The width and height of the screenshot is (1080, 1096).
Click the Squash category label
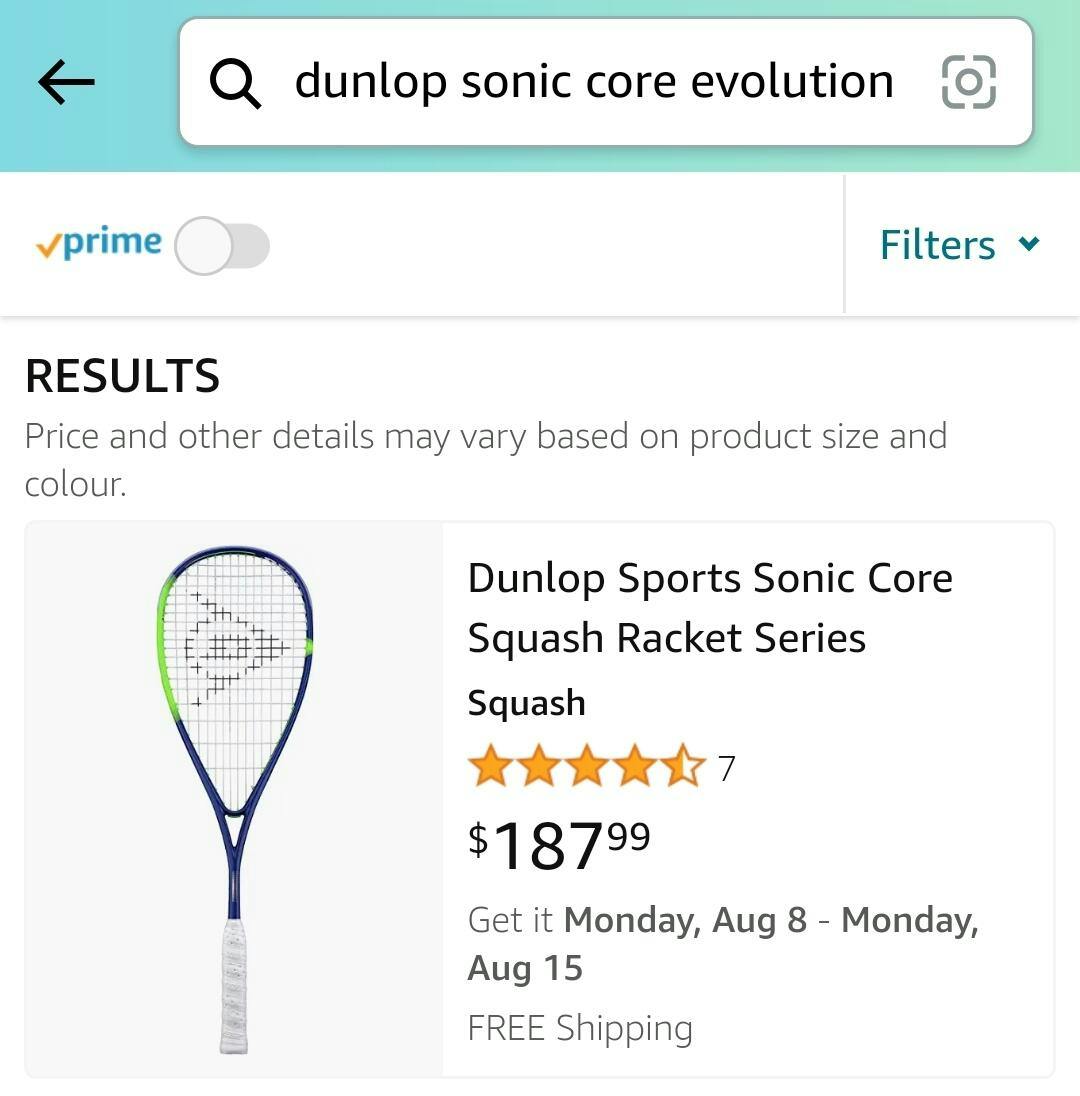(x=526, y=703)
